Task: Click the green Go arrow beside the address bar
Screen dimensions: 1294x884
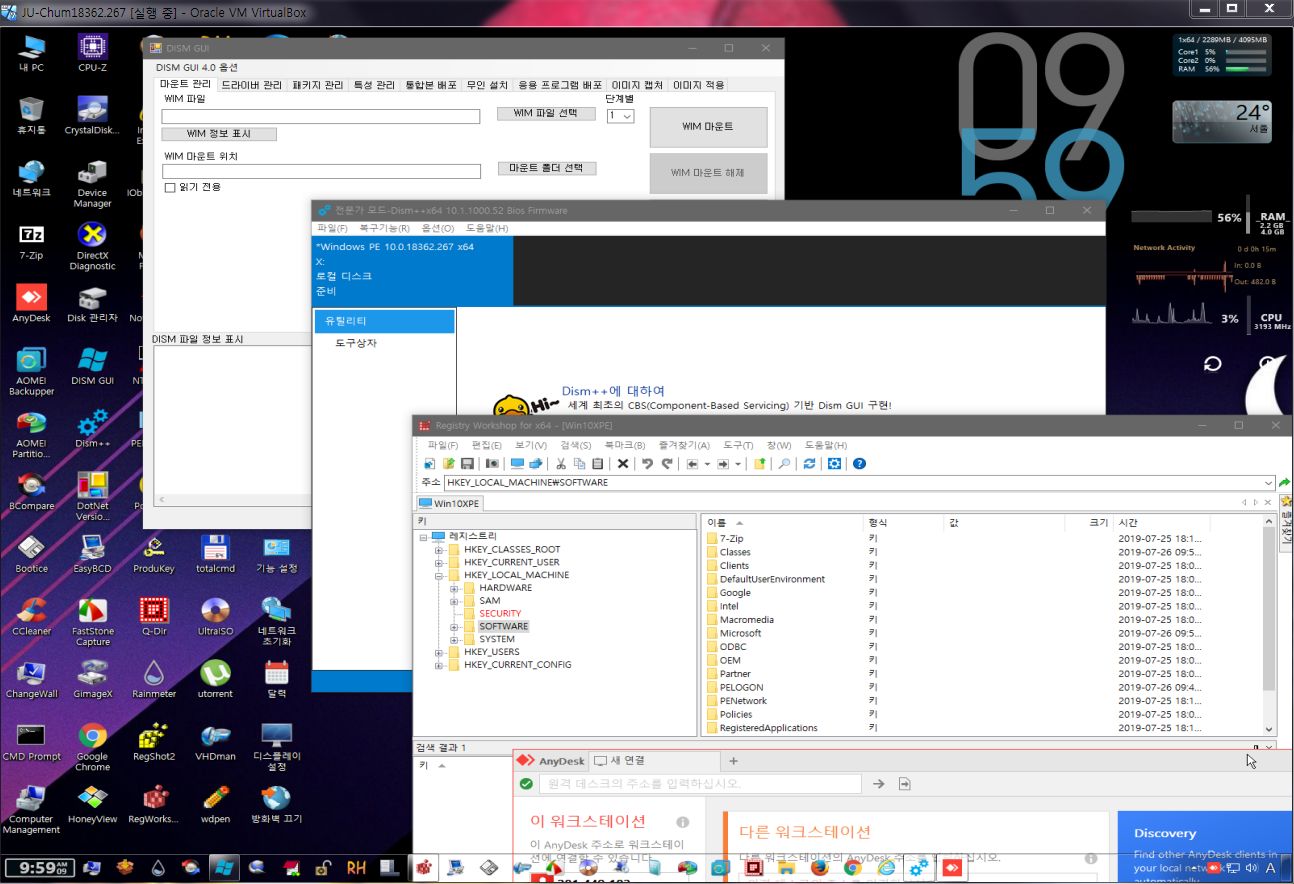Action: pyautogui.click(x=1285, y=482)
